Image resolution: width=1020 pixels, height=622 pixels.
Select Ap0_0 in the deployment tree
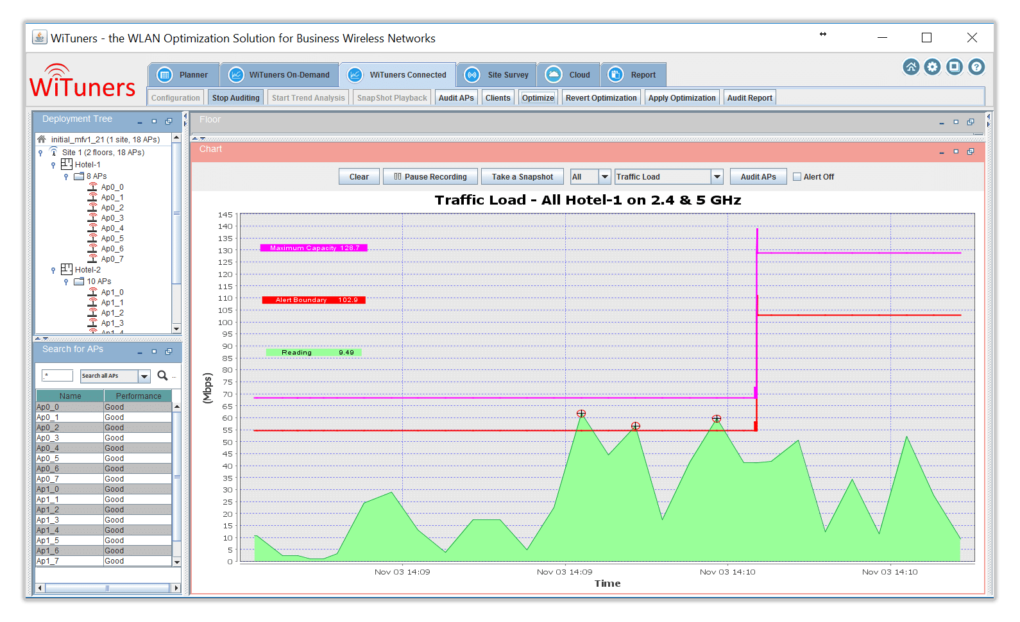coord(112,187)
